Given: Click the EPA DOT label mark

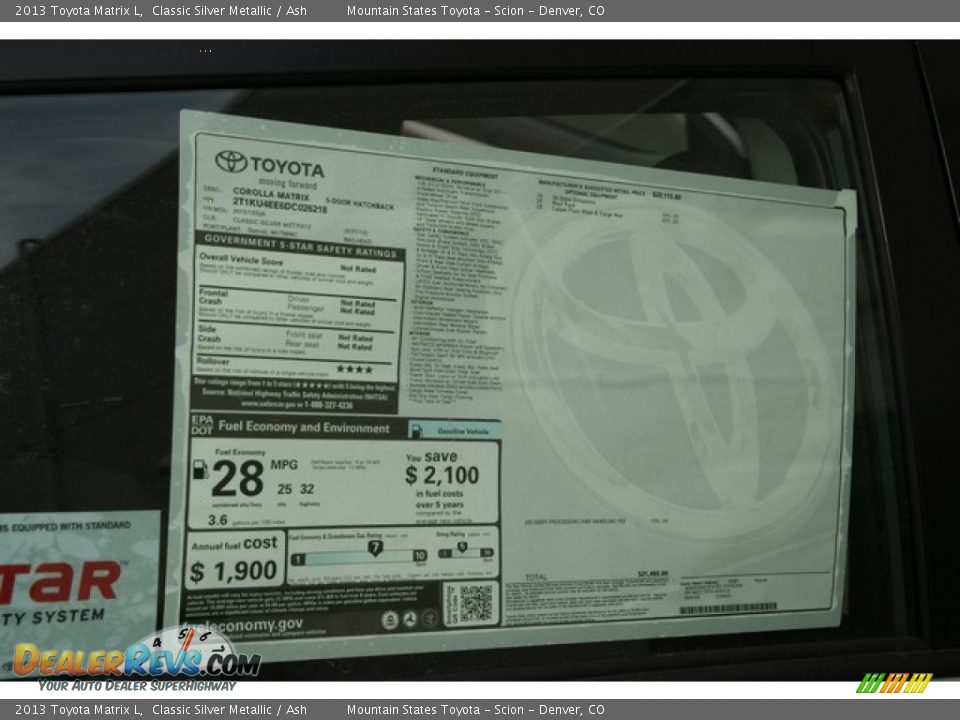Looking at the screenshot, I should (x=202, y=424).
